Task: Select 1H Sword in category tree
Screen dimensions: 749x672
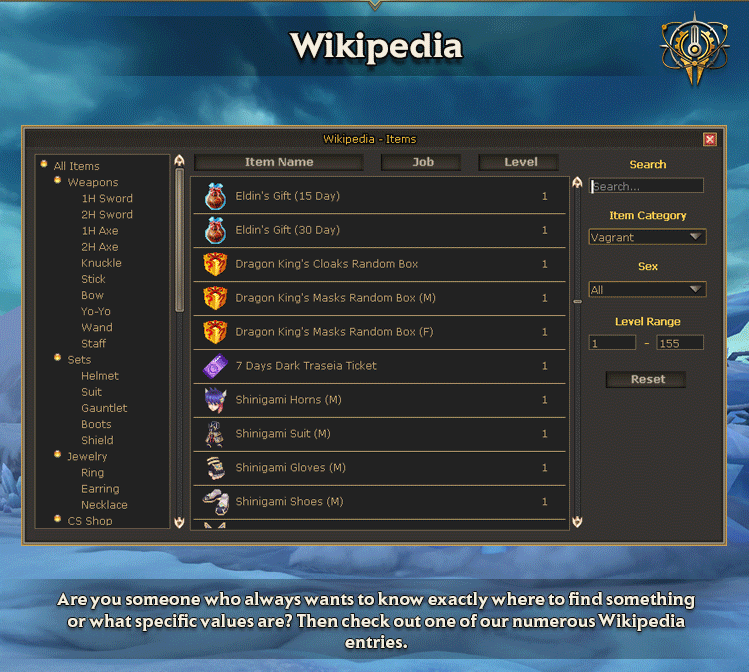Action: (x=107, y=199)
